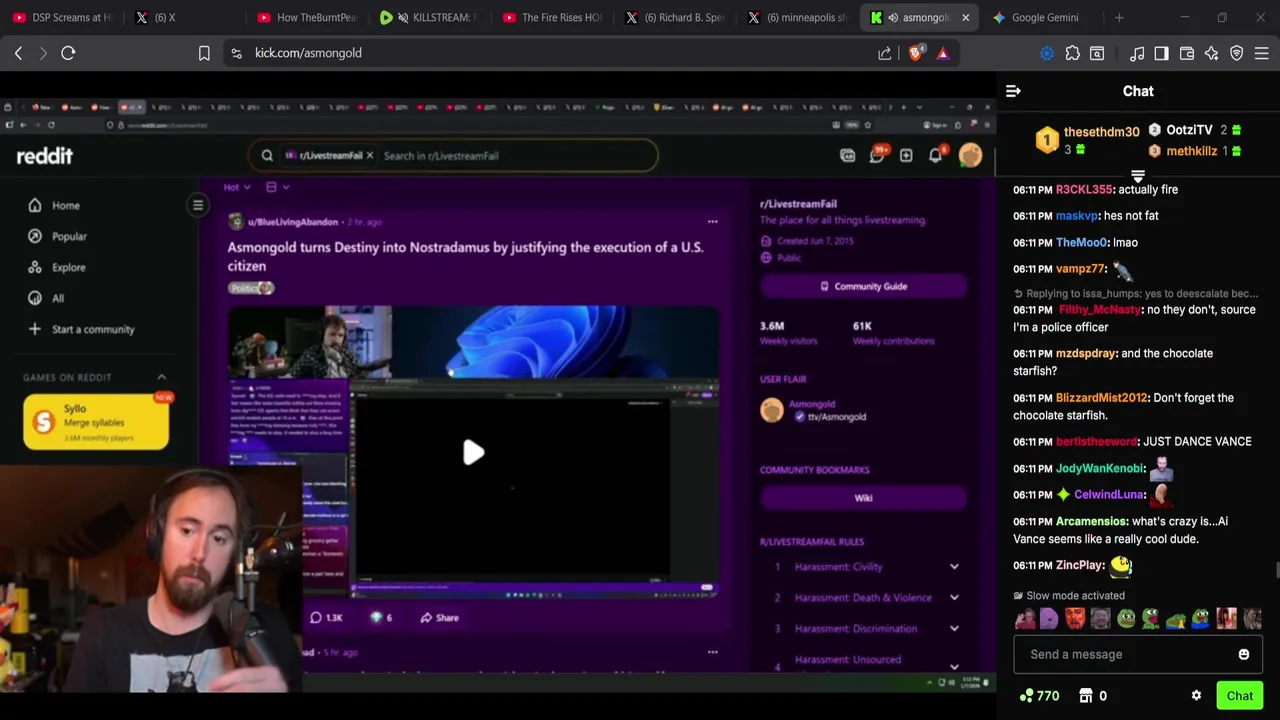Open post options three-dot menu

pyautogui.click(x=712, y=222)
